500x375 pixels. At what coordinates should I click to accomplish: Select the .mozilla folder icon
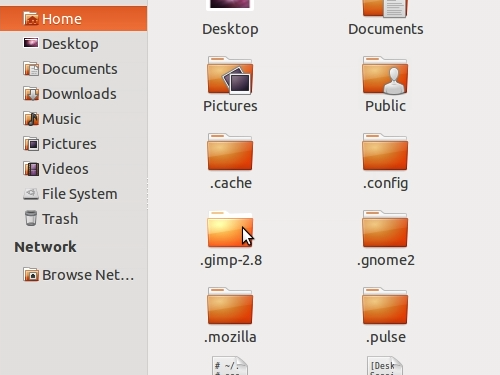(x=230, y=306)
